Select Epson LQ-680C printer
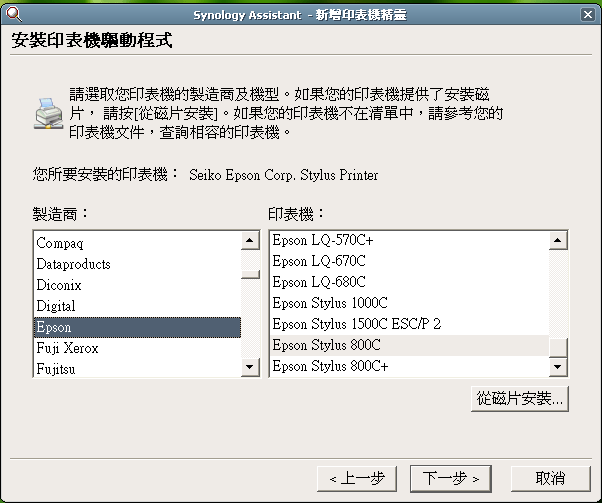Image resolution: width=602 pixels, height=503 pixels. (x=410, y=282)
